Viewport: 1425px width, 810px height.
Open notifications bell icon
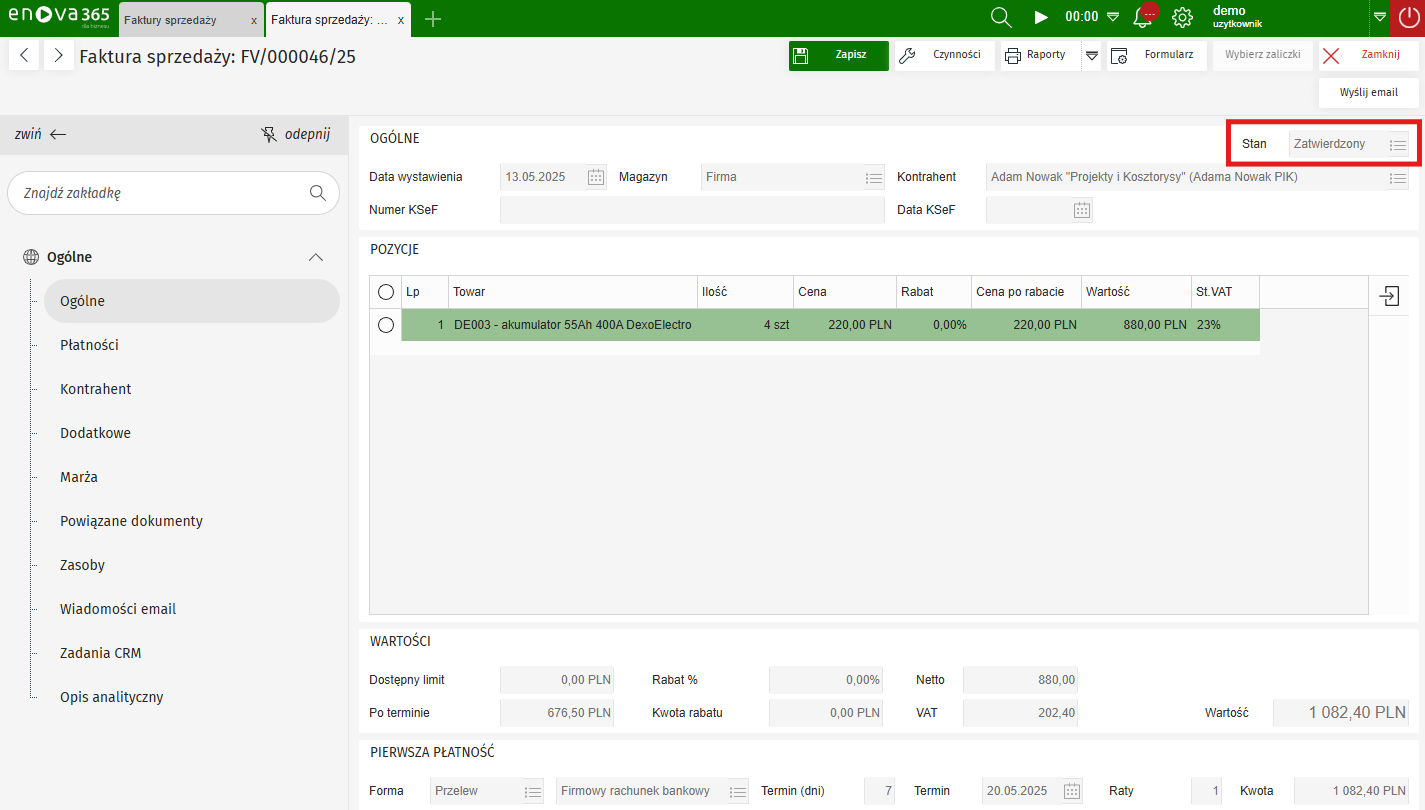[1142, 17]
